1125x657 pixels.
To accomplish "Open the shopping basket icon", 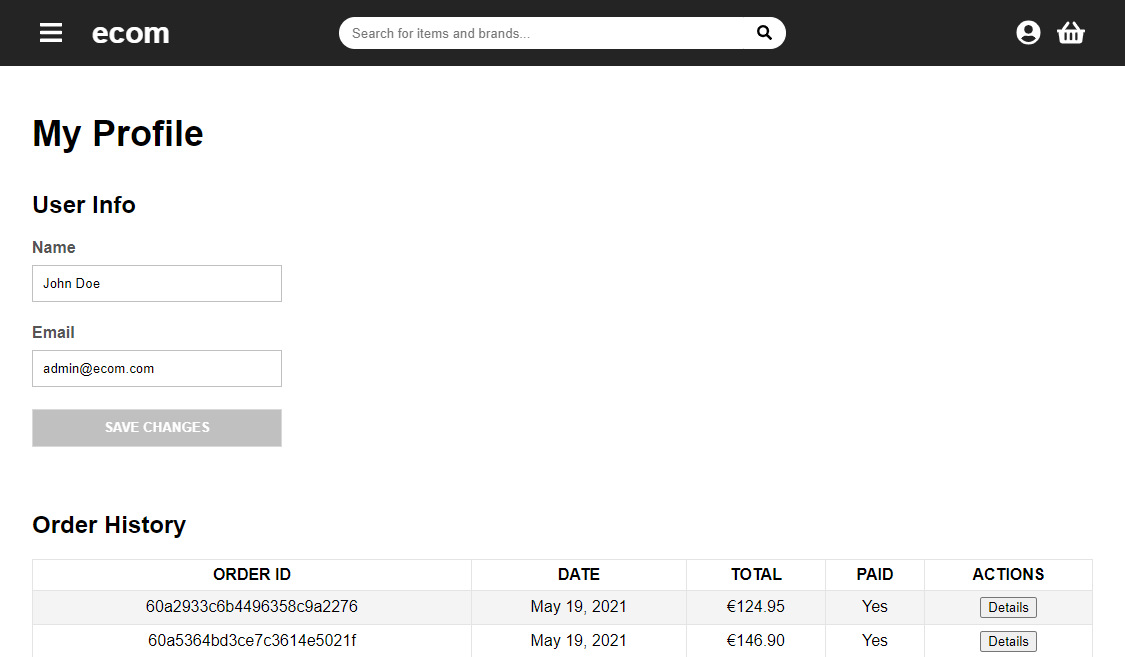I will tap(1070, 33).
